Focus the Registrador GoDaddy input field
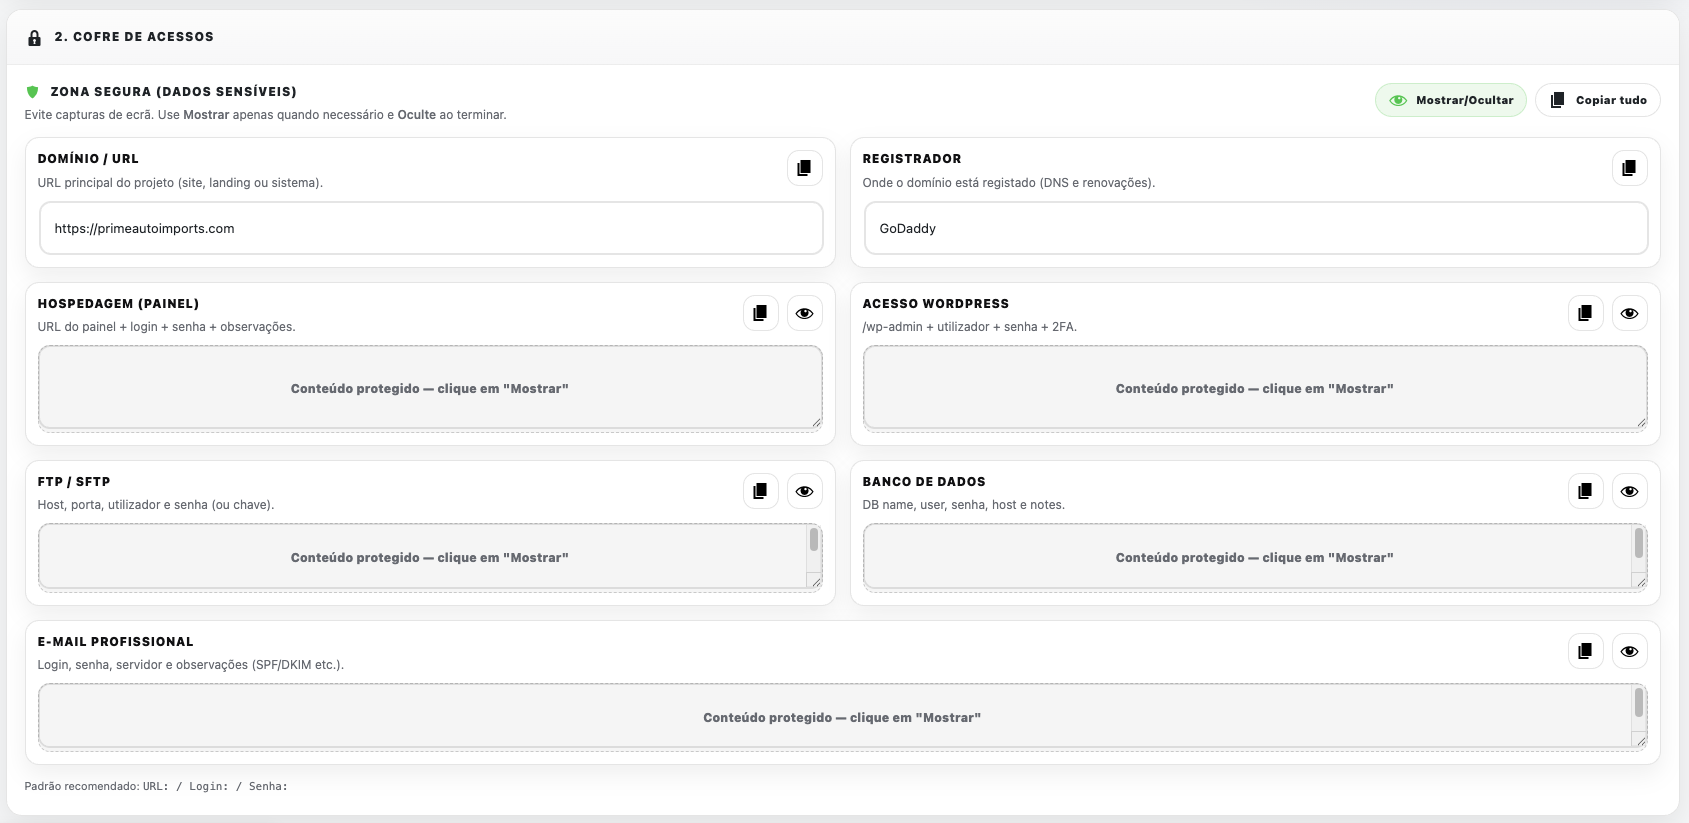This screenshot has width=1689, height=823. click(x=1255, y=228)
